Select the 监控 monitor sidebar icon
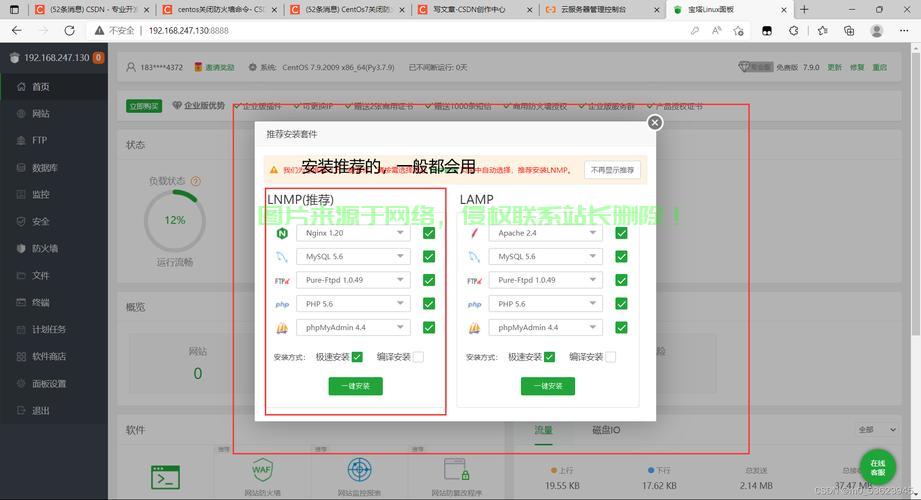 (21, 194)
